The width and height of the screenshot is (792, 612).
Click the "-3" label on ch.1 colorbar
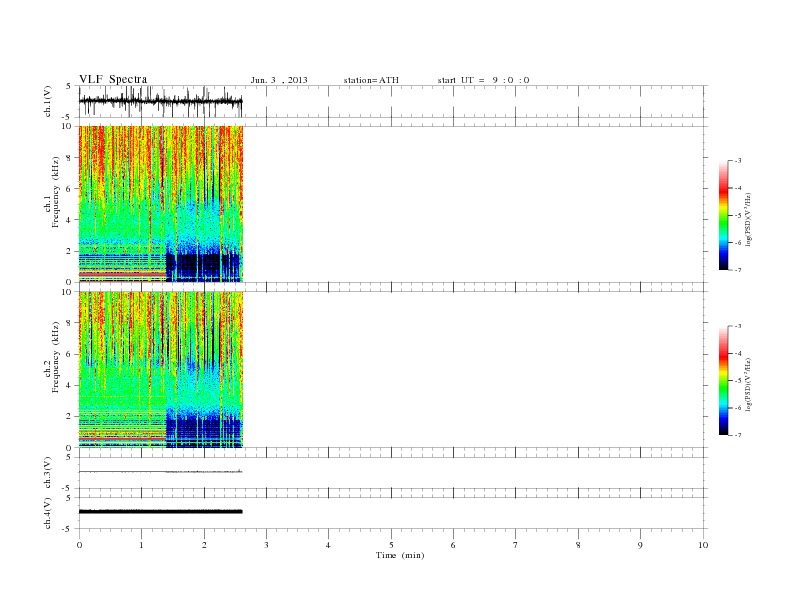(737, 161)
